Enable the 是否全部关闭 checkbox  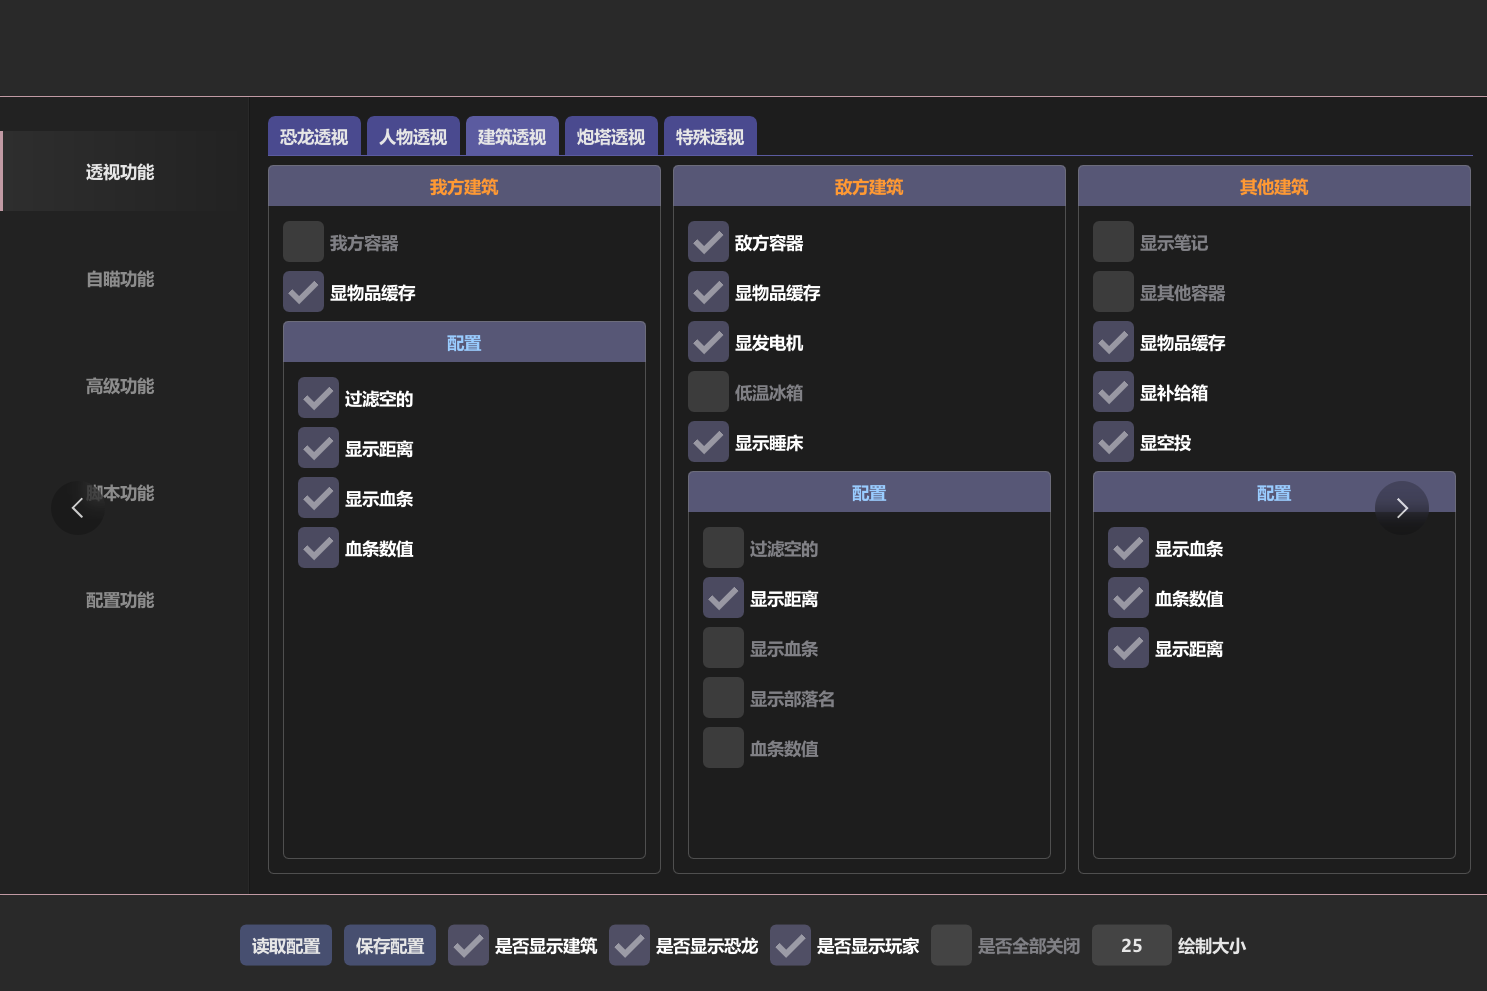click(951, 945)
